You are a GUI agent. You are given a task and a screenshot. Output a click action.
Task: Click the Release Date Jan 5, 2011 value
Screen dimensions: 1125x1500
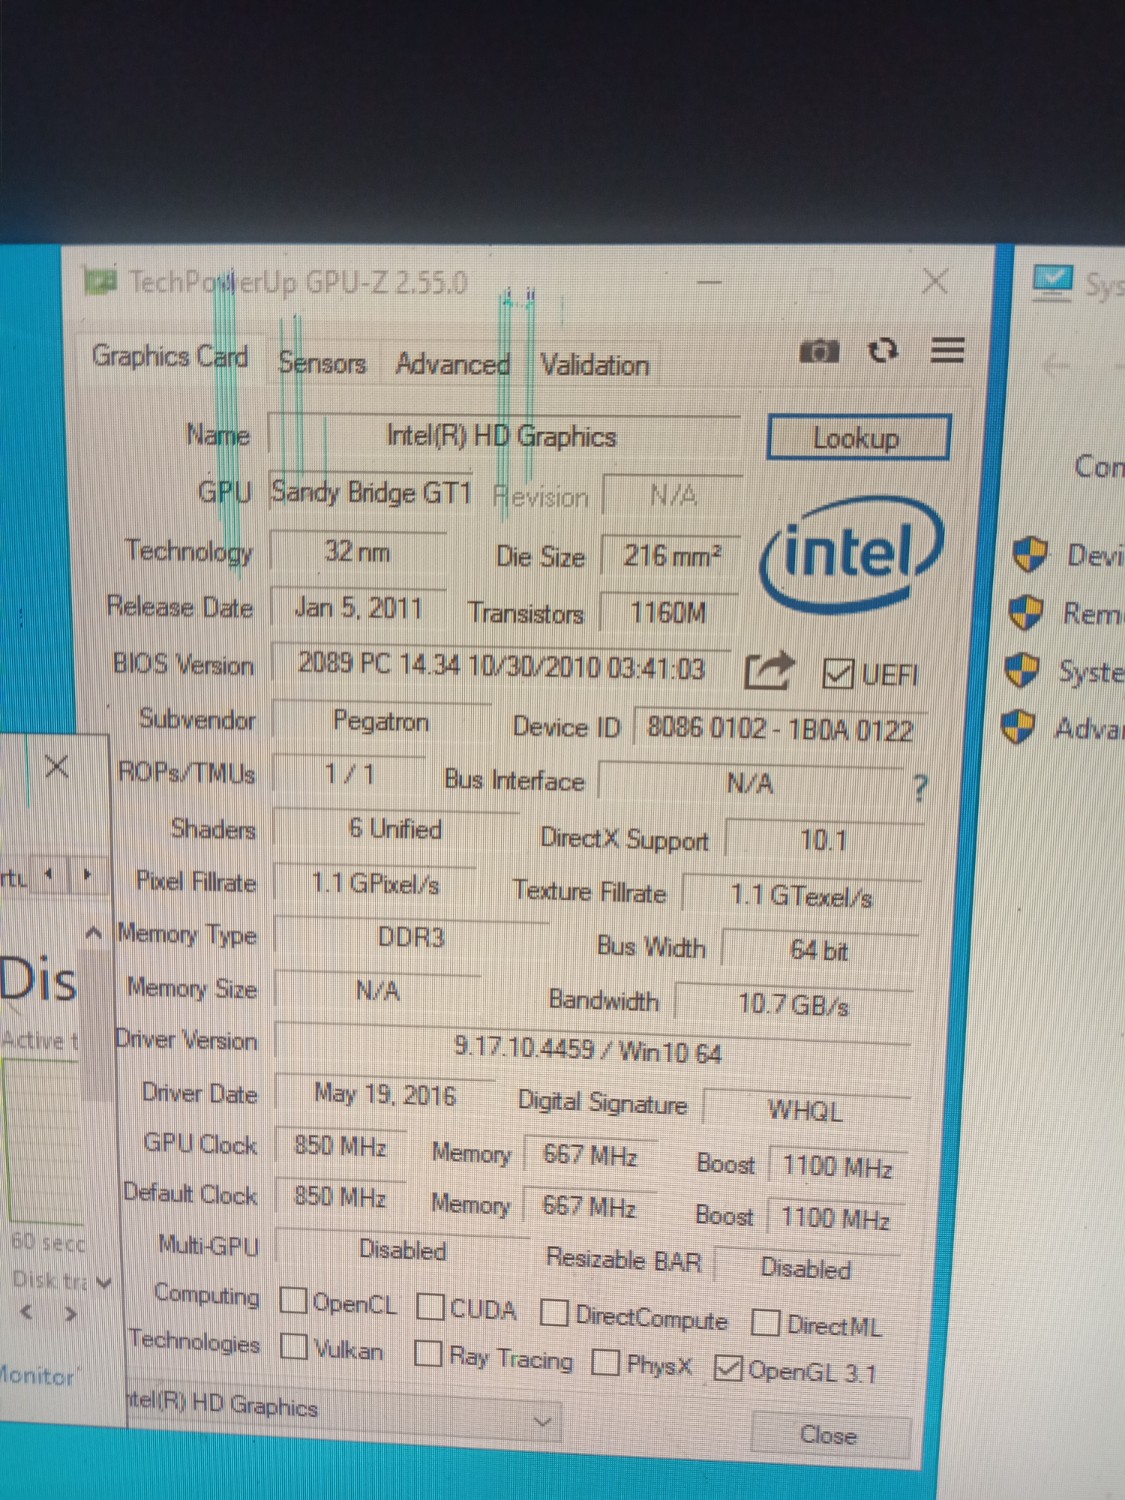pyautogui.click(x=359, y=607)
